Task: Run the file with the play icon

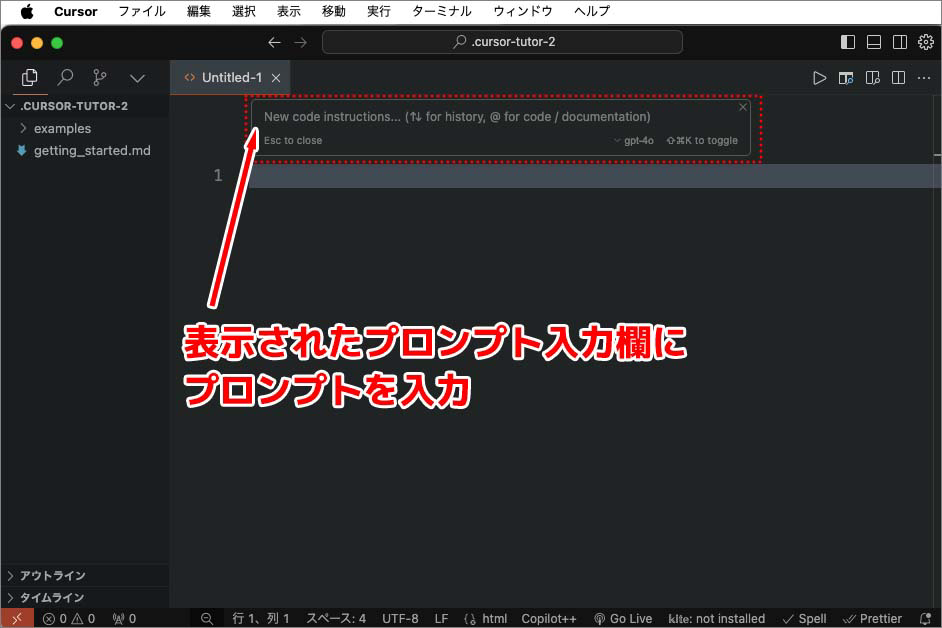Action: point(820,77)
